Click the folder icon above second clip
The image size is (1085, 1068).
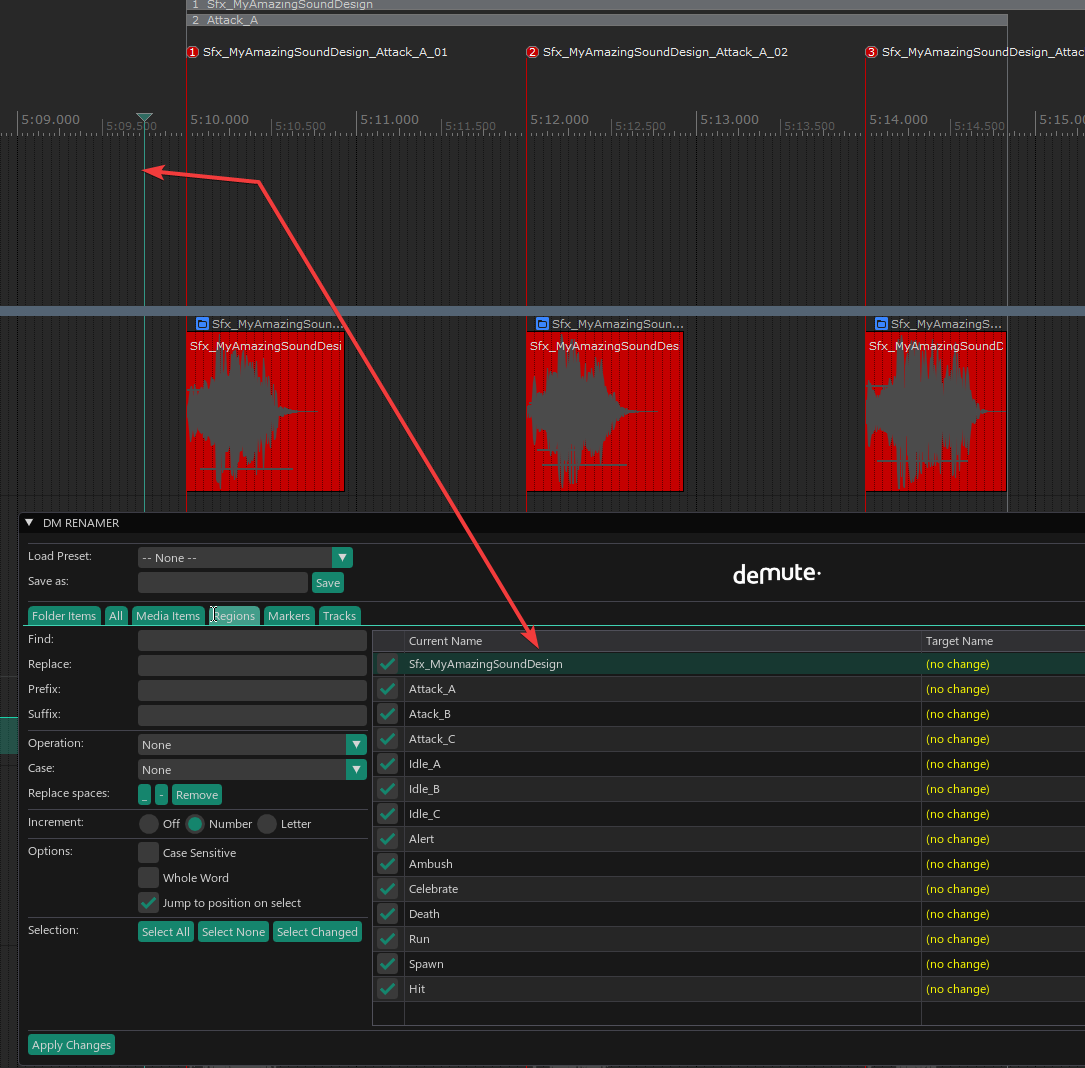coord(542,323)
